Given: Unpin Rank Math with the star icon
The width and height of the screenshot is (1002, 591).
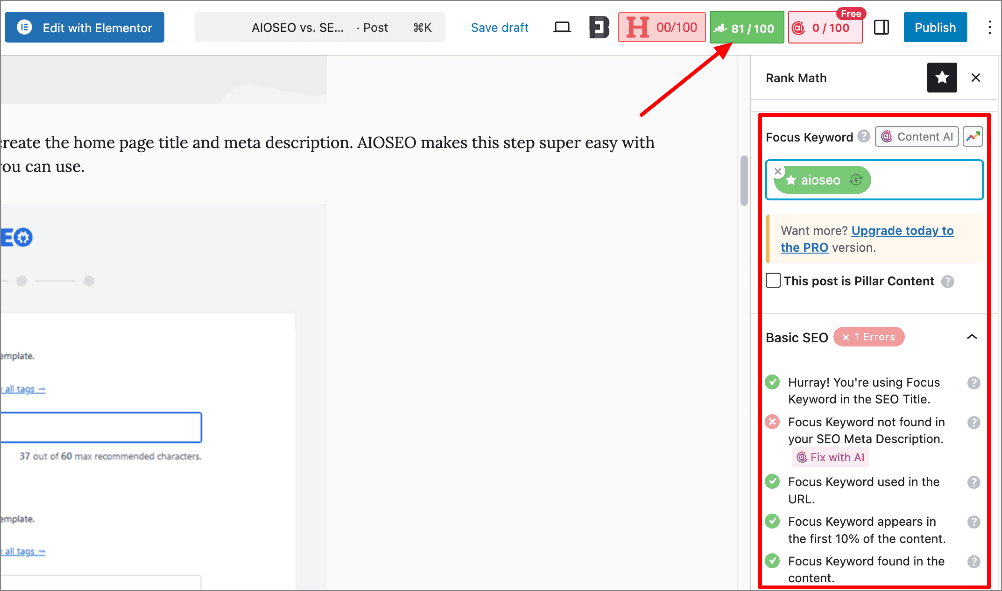Looking at the screenshot, I should point(942,78).
